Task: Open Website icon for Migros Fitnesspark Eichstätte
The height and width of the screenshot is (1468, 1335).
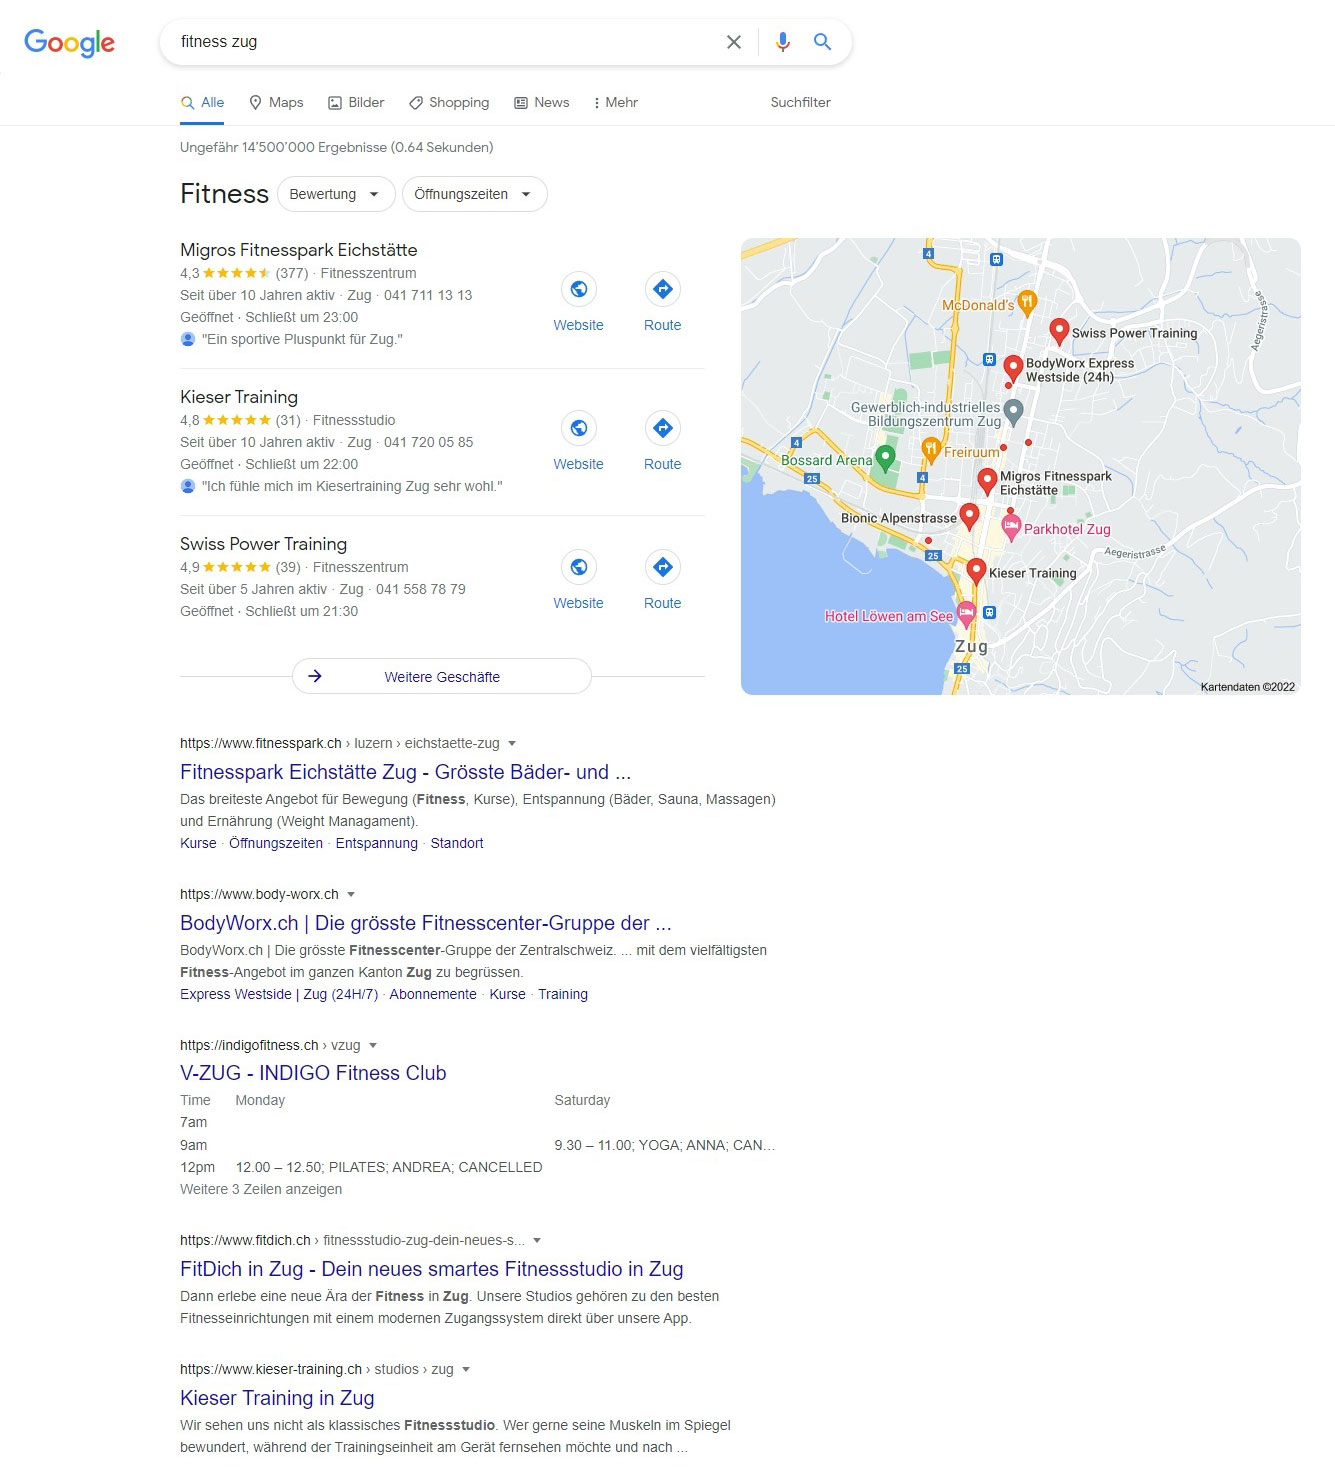Action: pos(578,289)
